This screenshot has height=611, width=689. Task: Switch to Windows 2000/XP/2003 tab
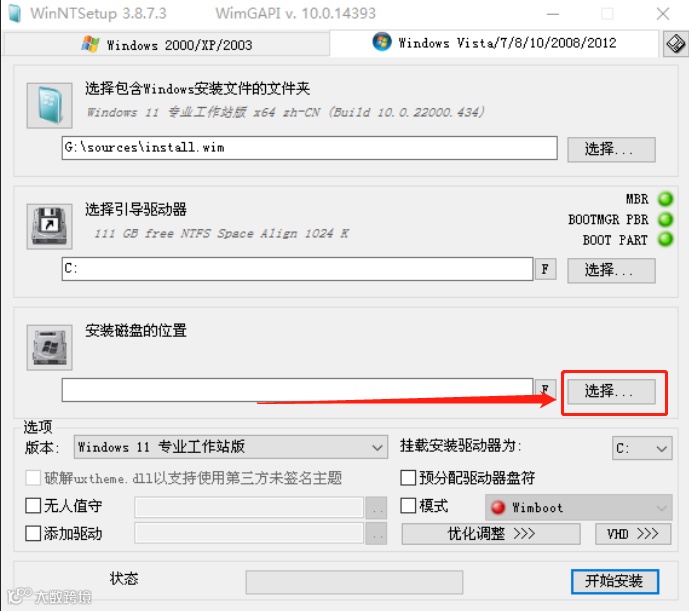tap(167, 44)
